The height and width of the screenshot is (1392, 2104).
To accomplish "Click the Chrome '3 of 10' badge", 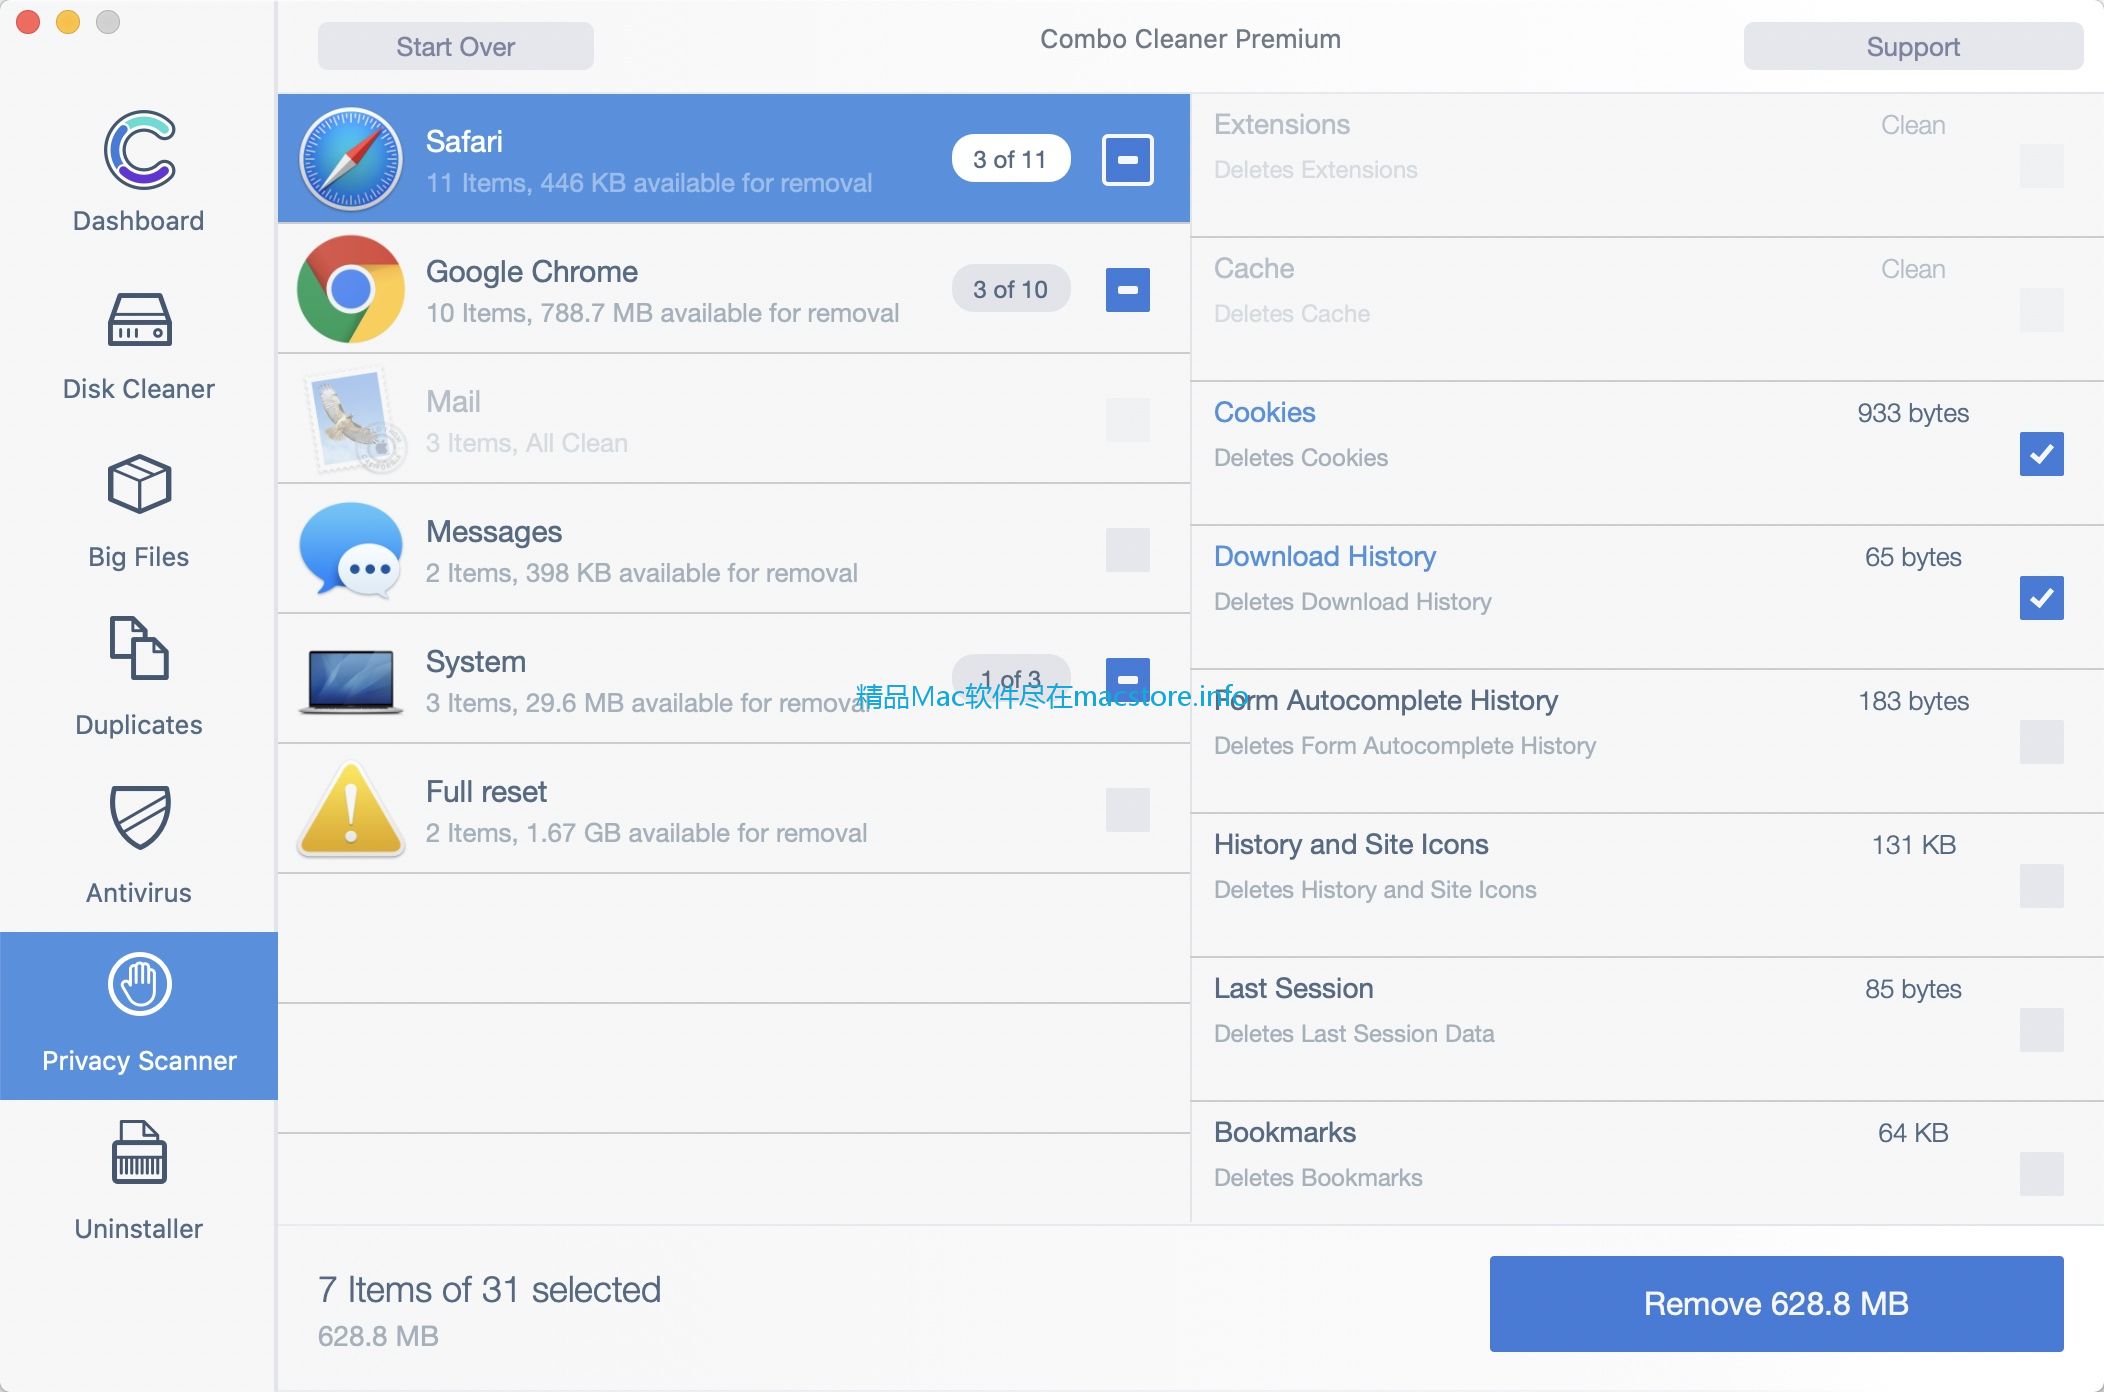I will [x=1011, y=289].
